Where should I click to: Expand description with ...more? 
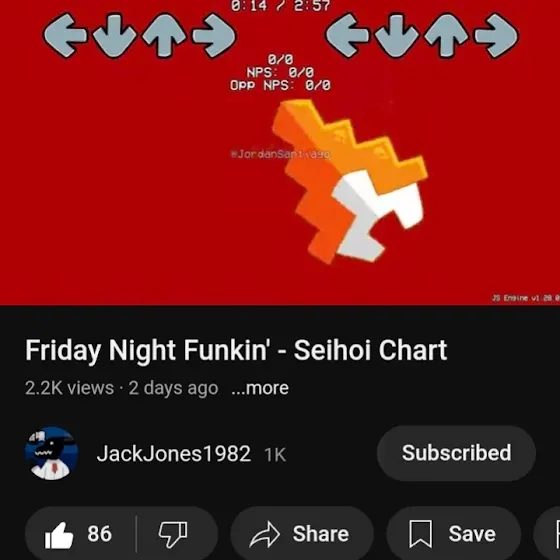(x=260, y=388)
